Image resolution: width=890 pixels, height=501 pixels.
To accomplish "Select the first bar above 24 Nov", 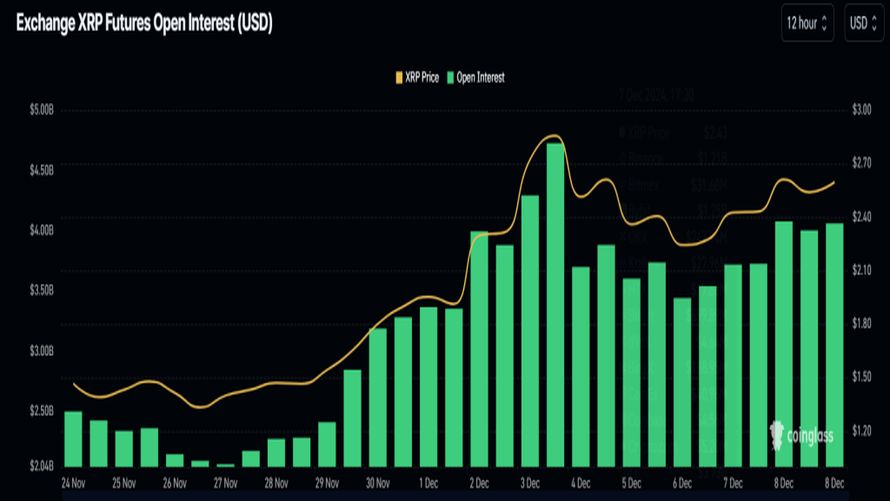I will click(73, 438).
